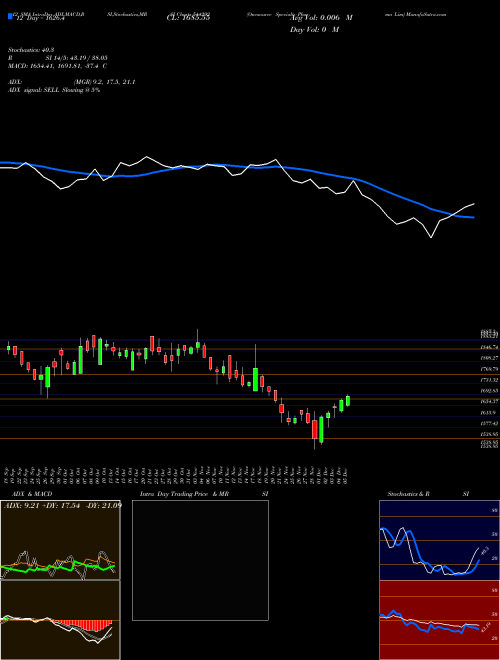The image size is (500, 660).
Task: Click the 40.3 label on Stochastics chart
Action: (x=484, y=550)
